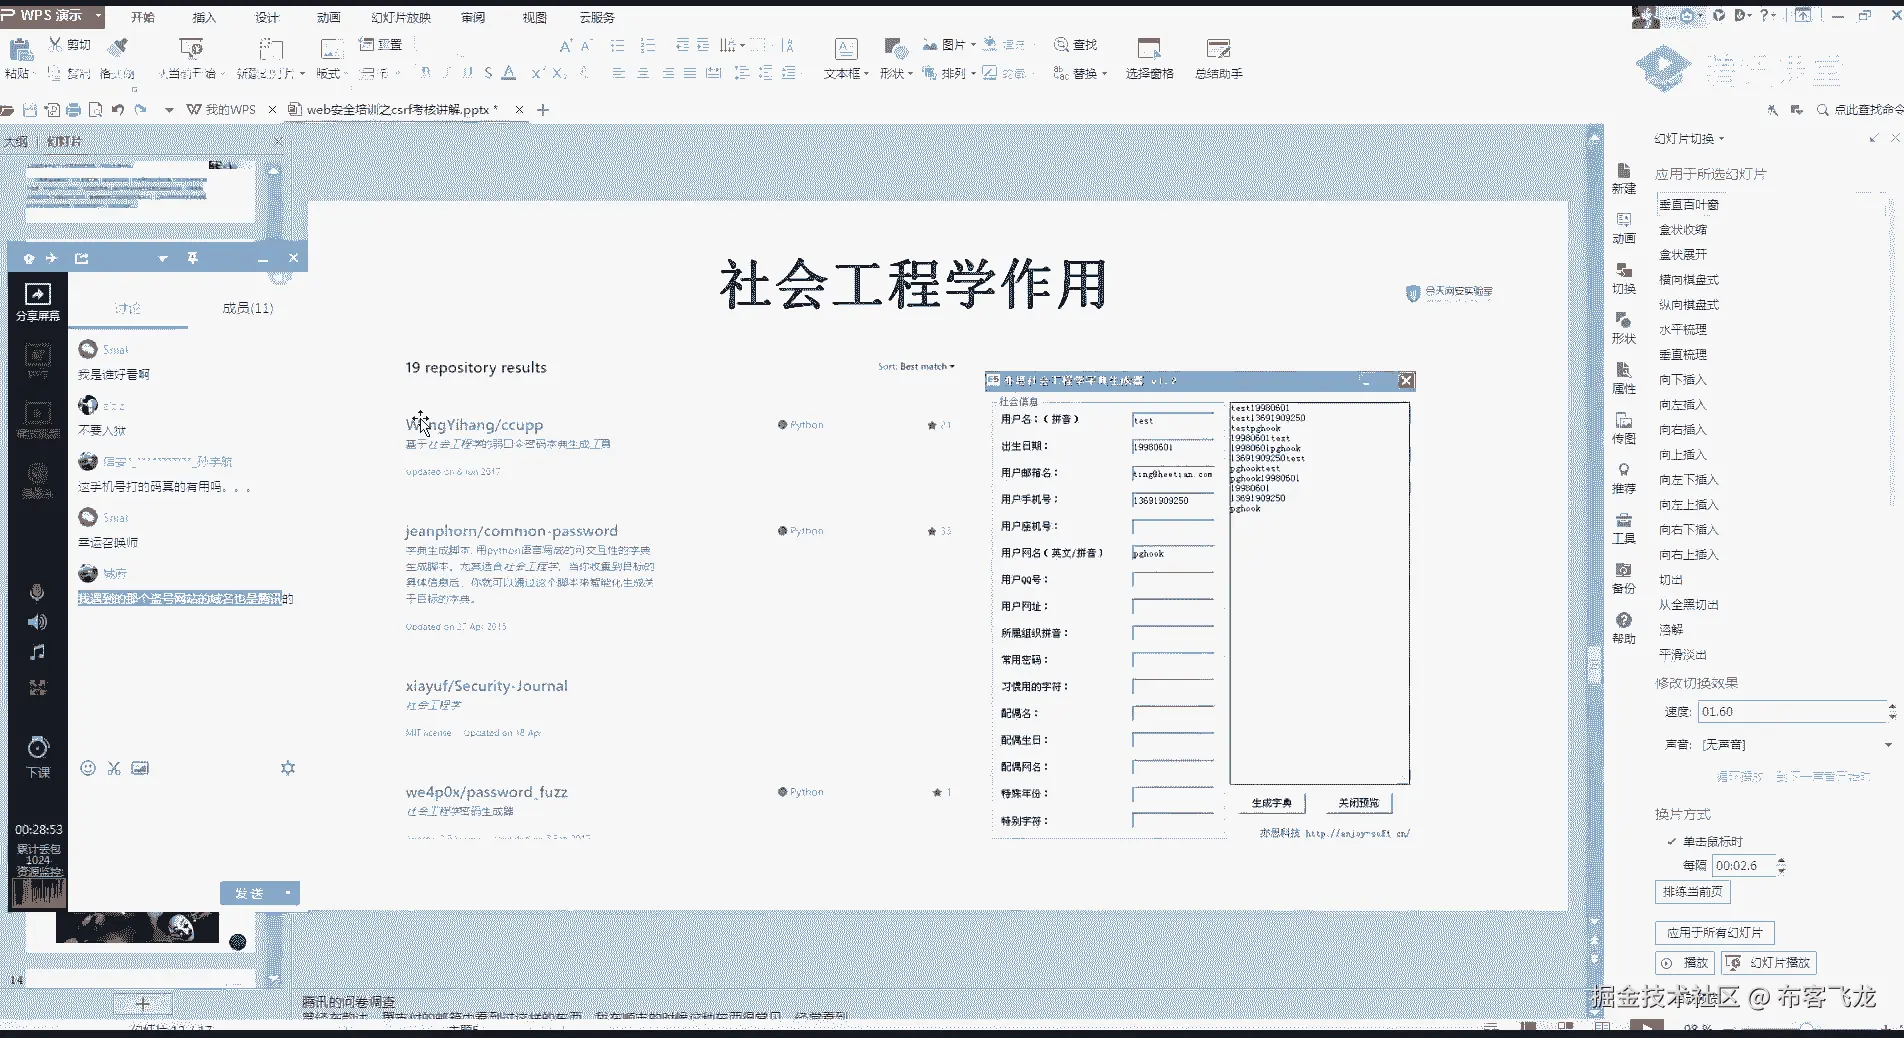Click the Find (查找) magnifier icon

tap(1061, 44)
